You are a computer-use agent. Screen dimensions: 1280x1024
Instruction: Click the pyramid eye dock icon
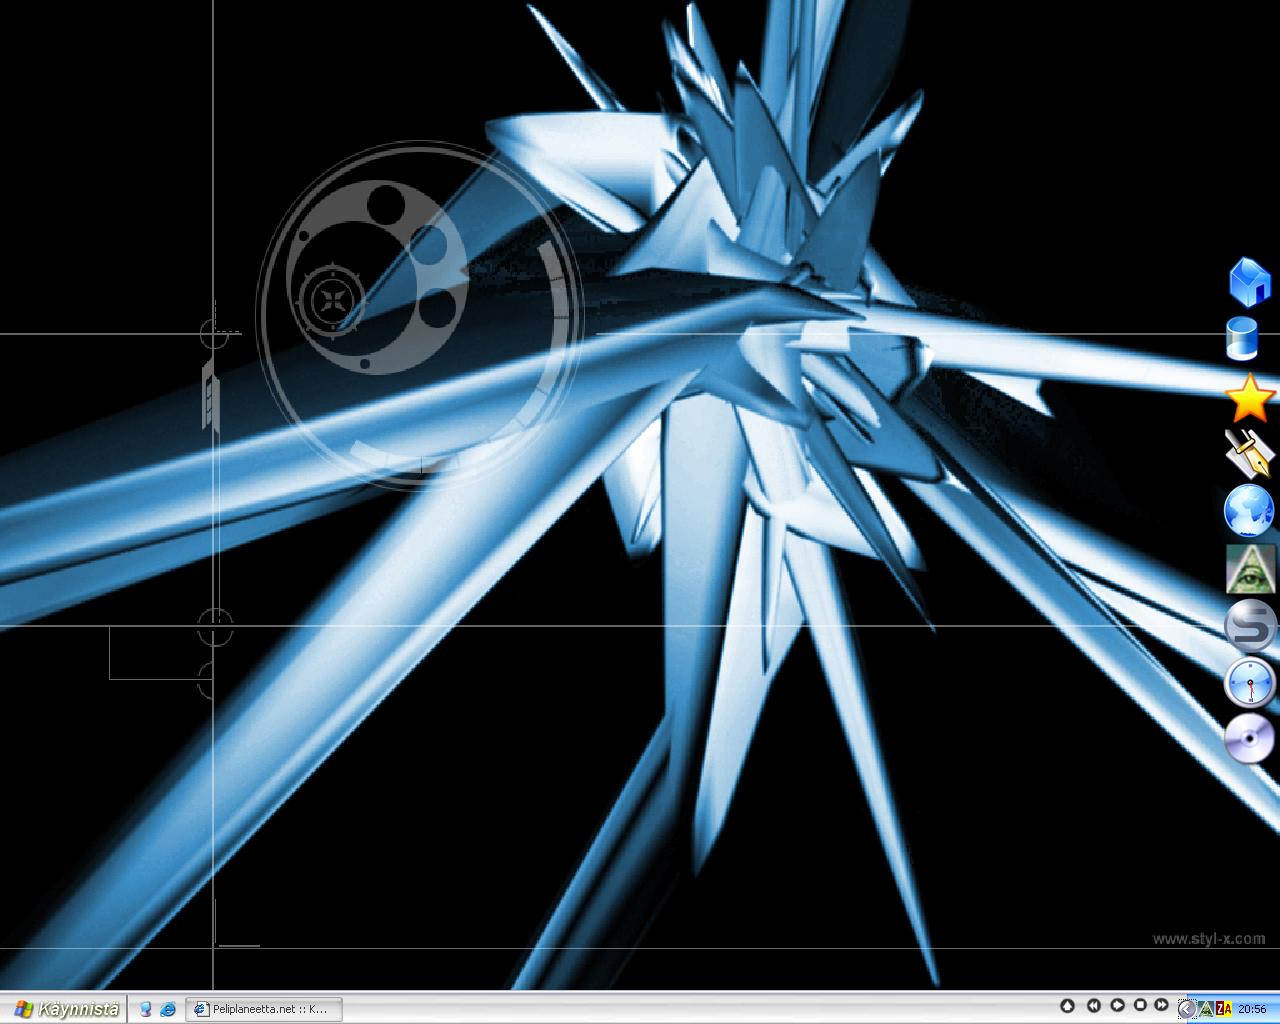coord(1249,568)
